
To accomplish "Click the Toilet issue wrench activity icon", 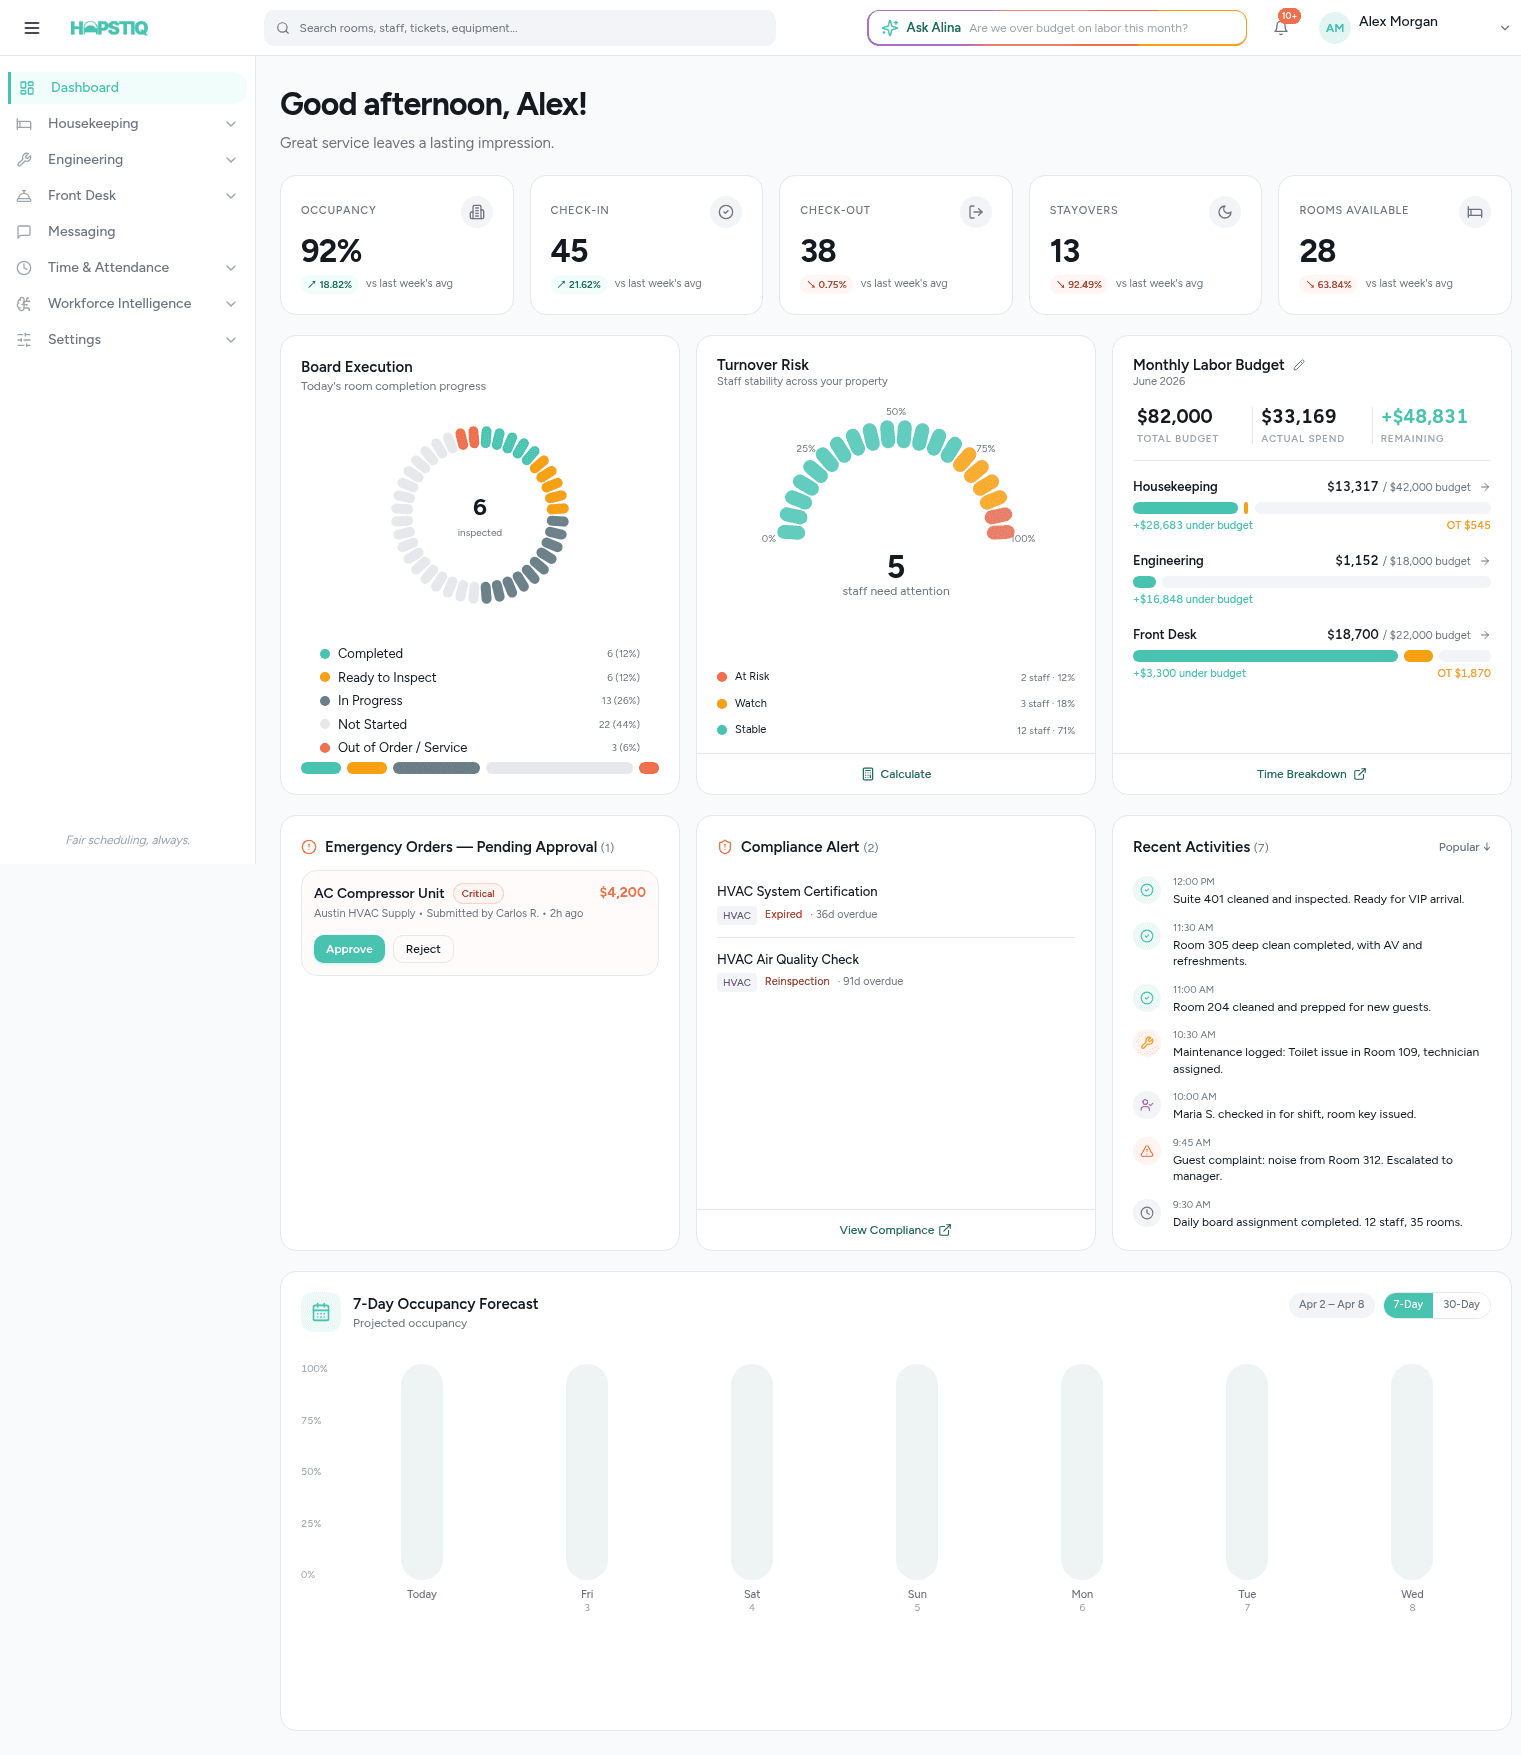I will 1147,1043.
